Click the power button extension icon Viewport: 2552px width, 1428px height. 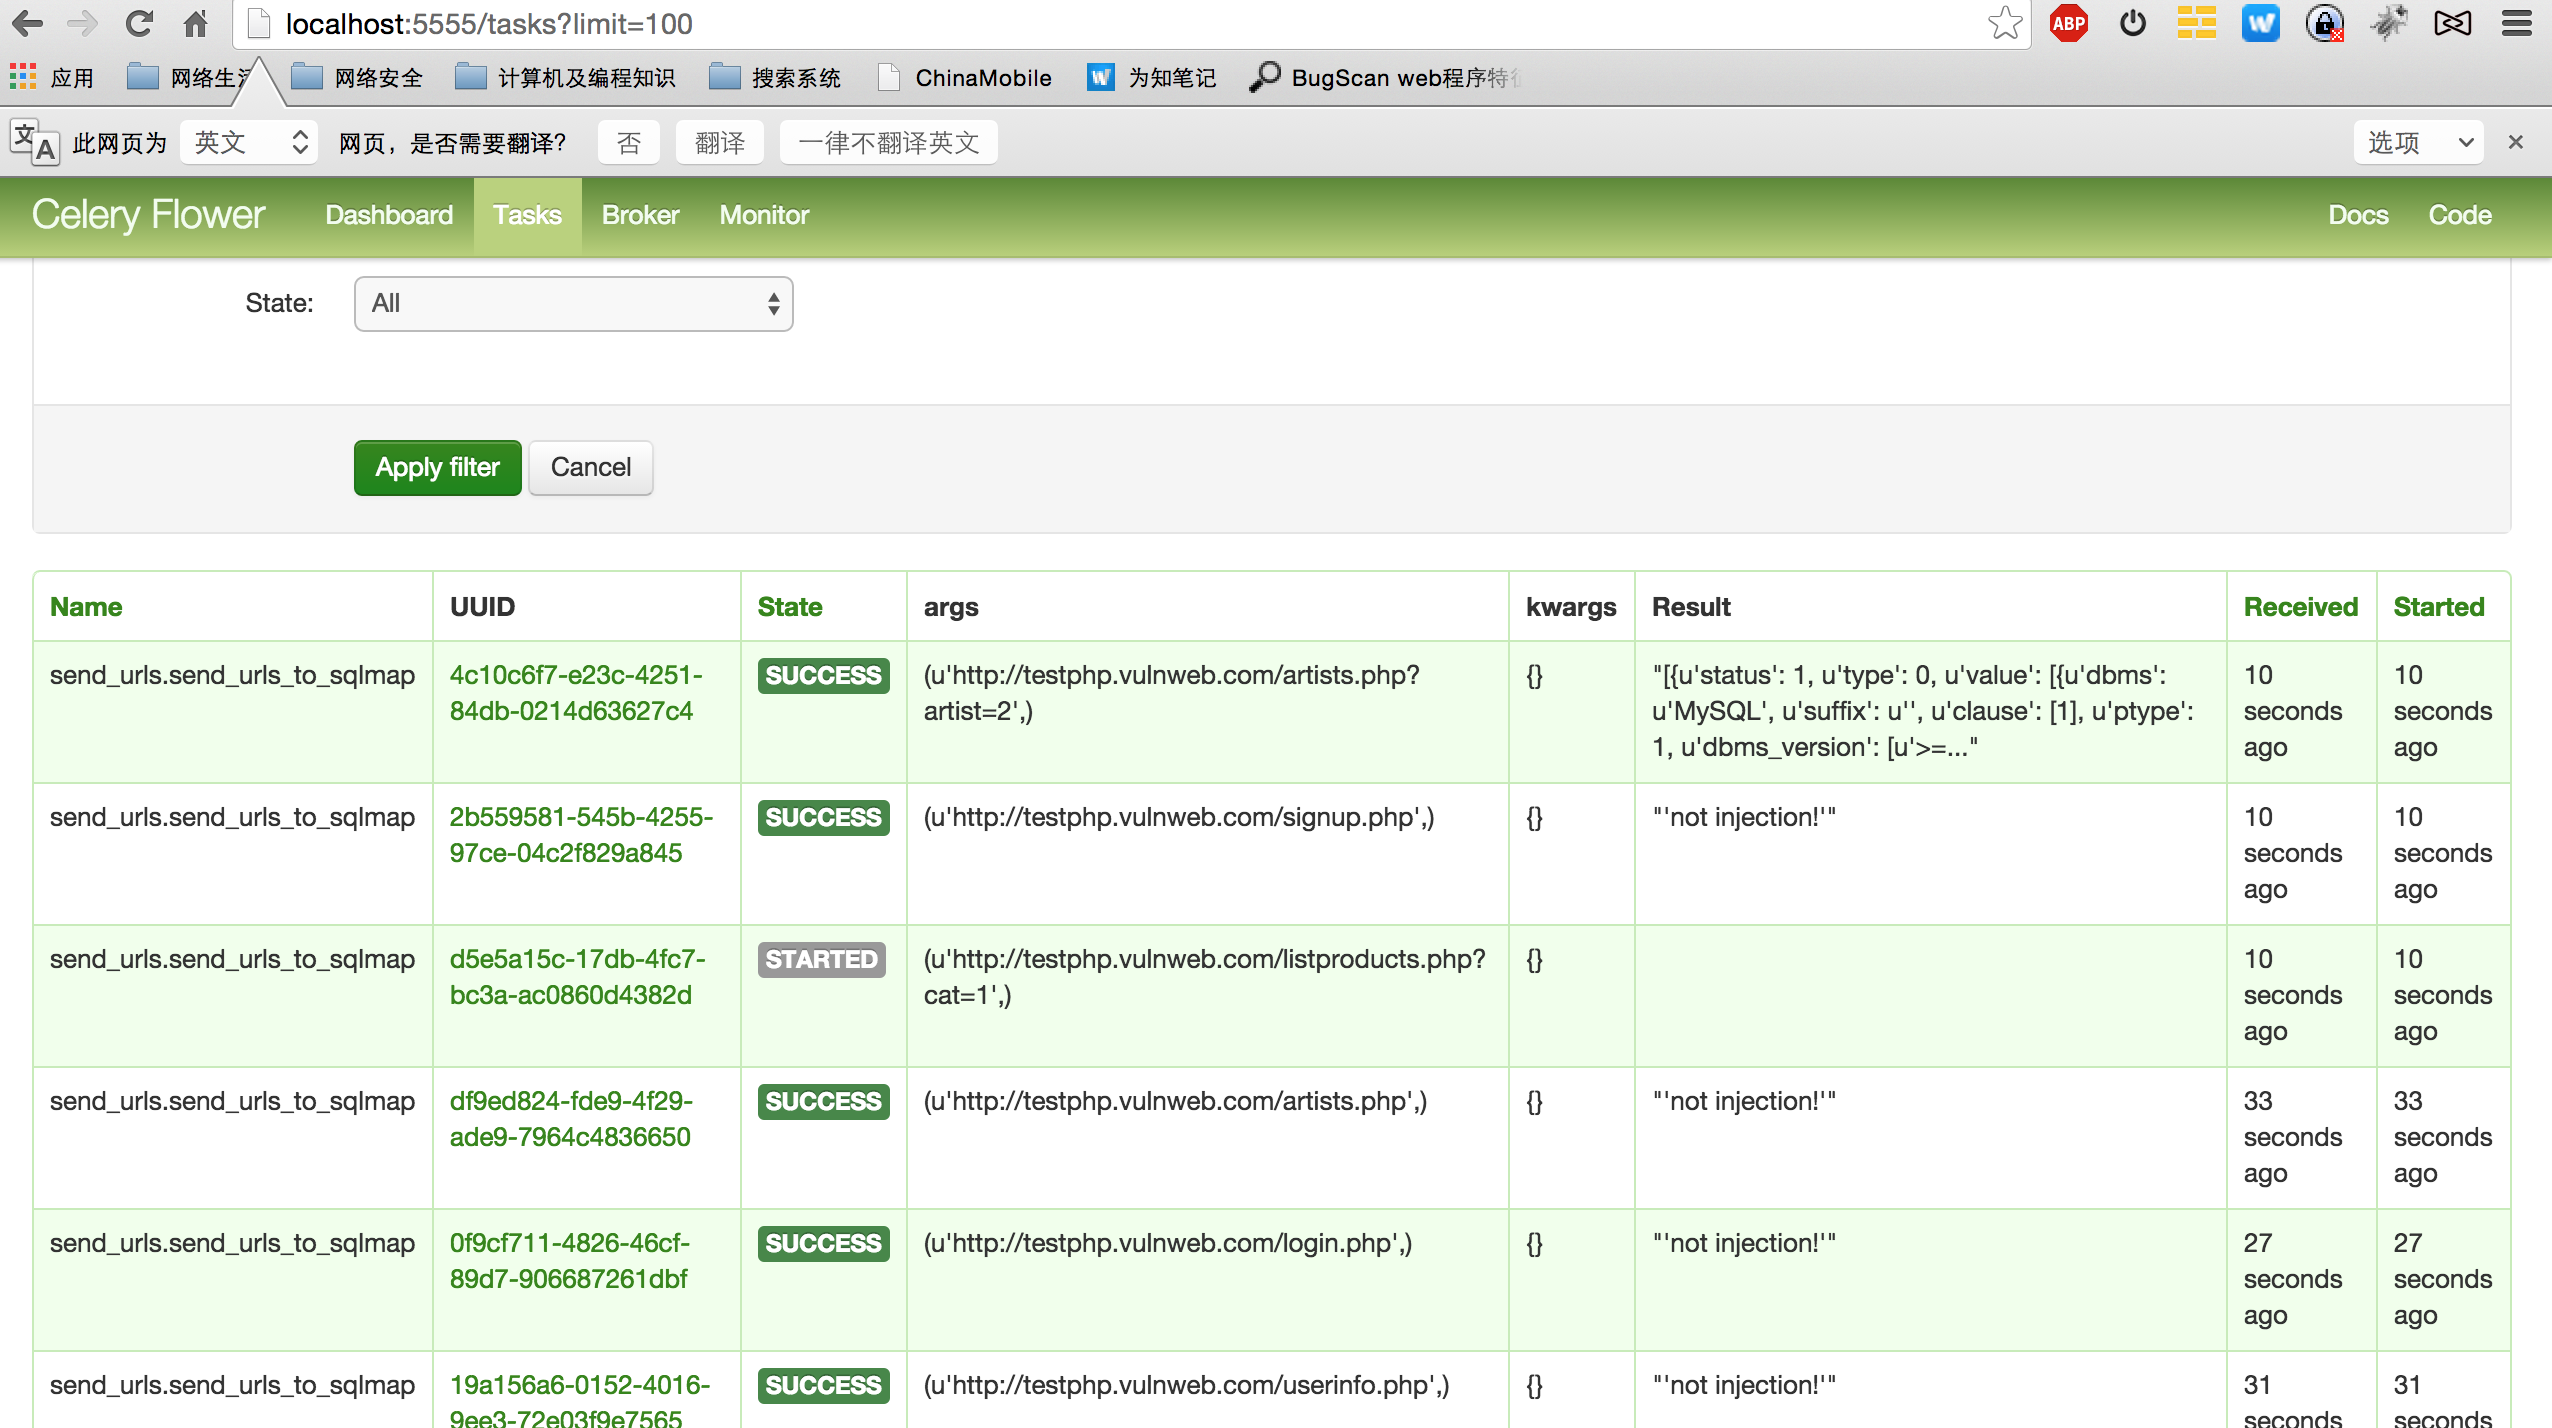pyautogui.click(x=2132, y=23)
